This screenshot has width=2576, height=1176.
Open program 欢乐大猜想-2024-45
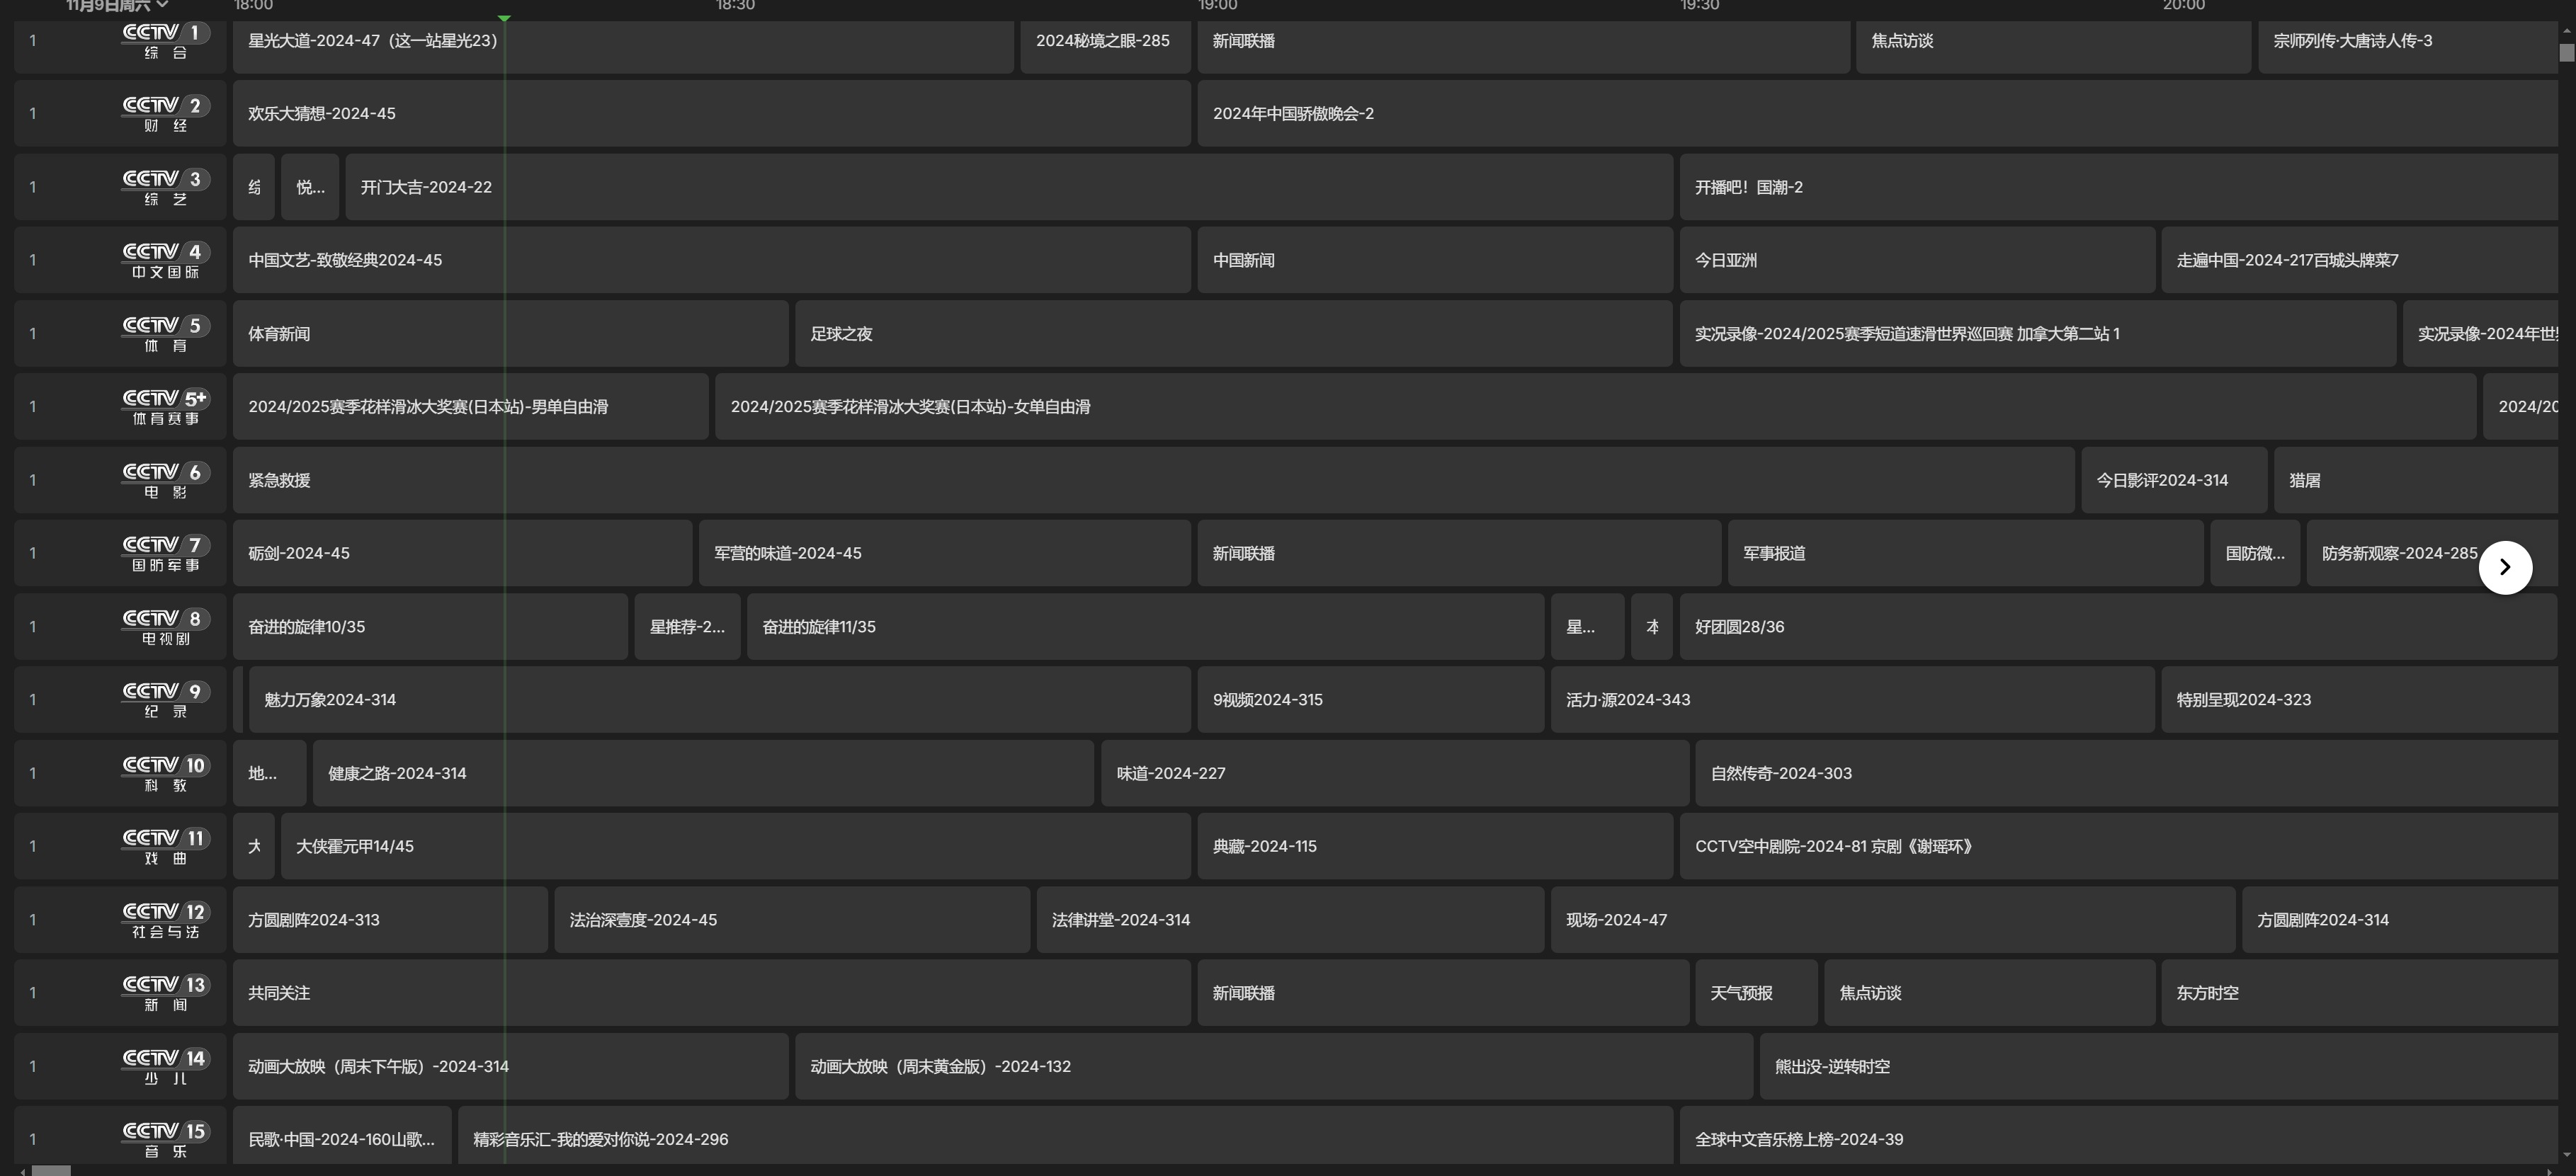click(712, 114)
